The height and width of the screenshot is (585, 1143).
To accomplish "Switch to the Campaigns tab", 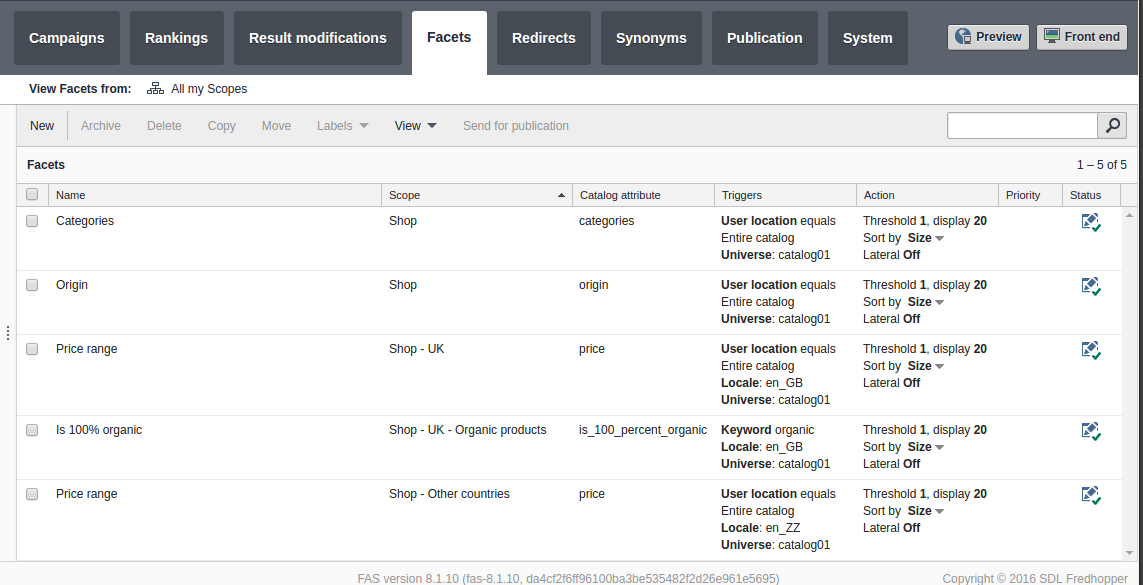I will click(66, 38).
